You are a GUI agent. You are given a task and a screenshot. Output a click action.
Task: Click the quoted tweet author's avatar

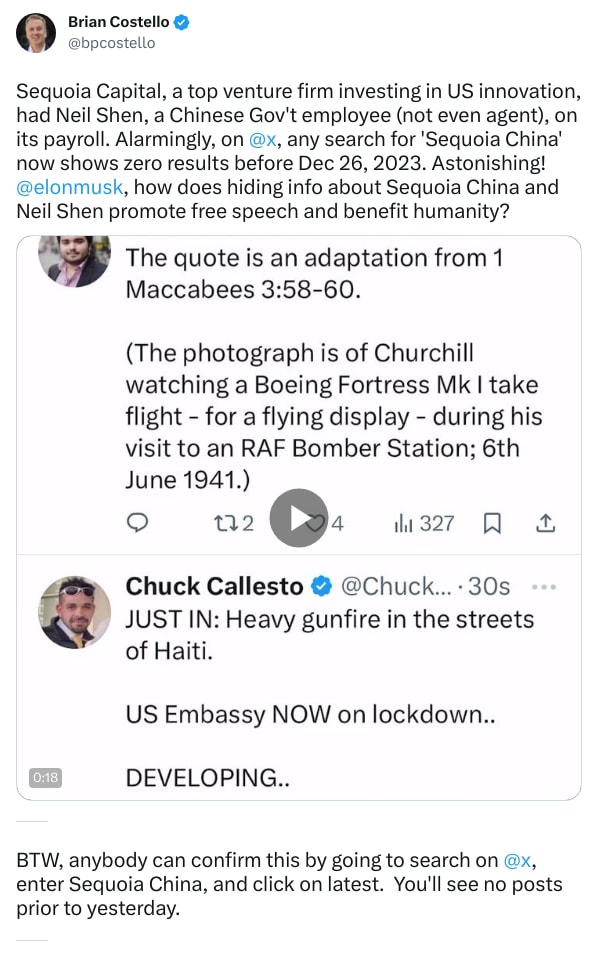74,260
